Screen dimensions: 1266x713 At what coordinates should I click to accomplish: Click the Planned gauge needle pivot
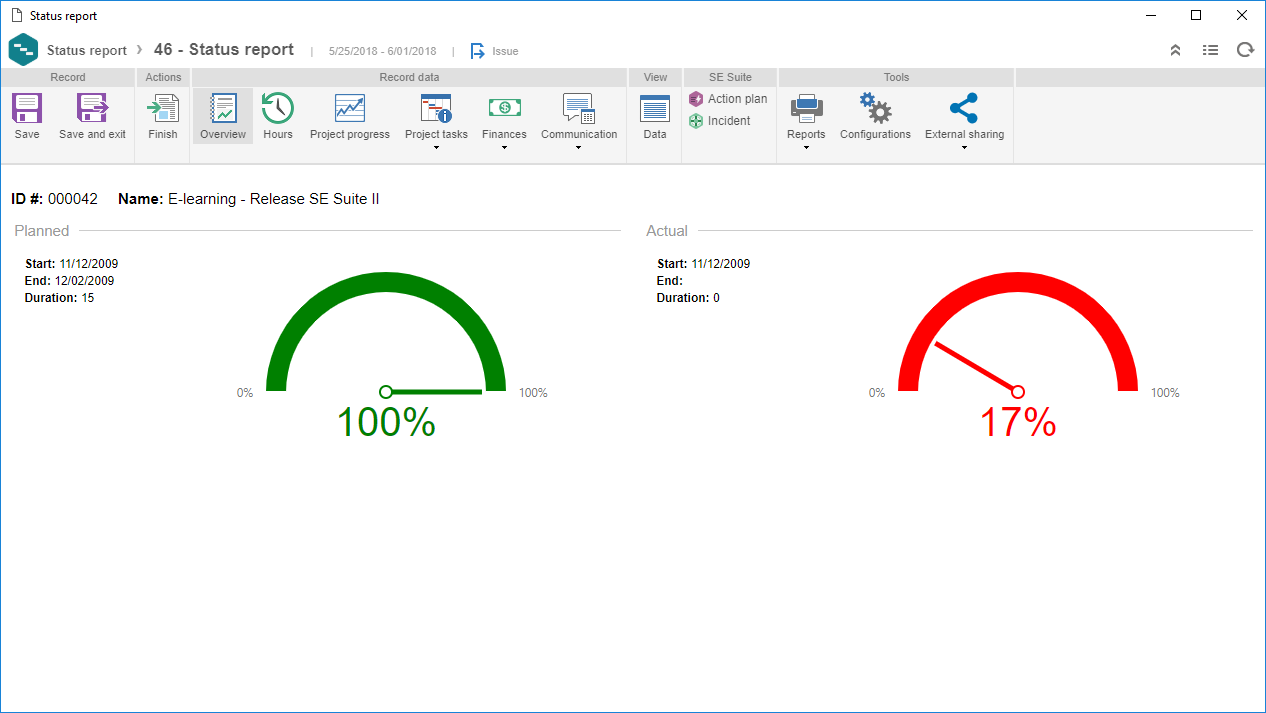point(386,392)
